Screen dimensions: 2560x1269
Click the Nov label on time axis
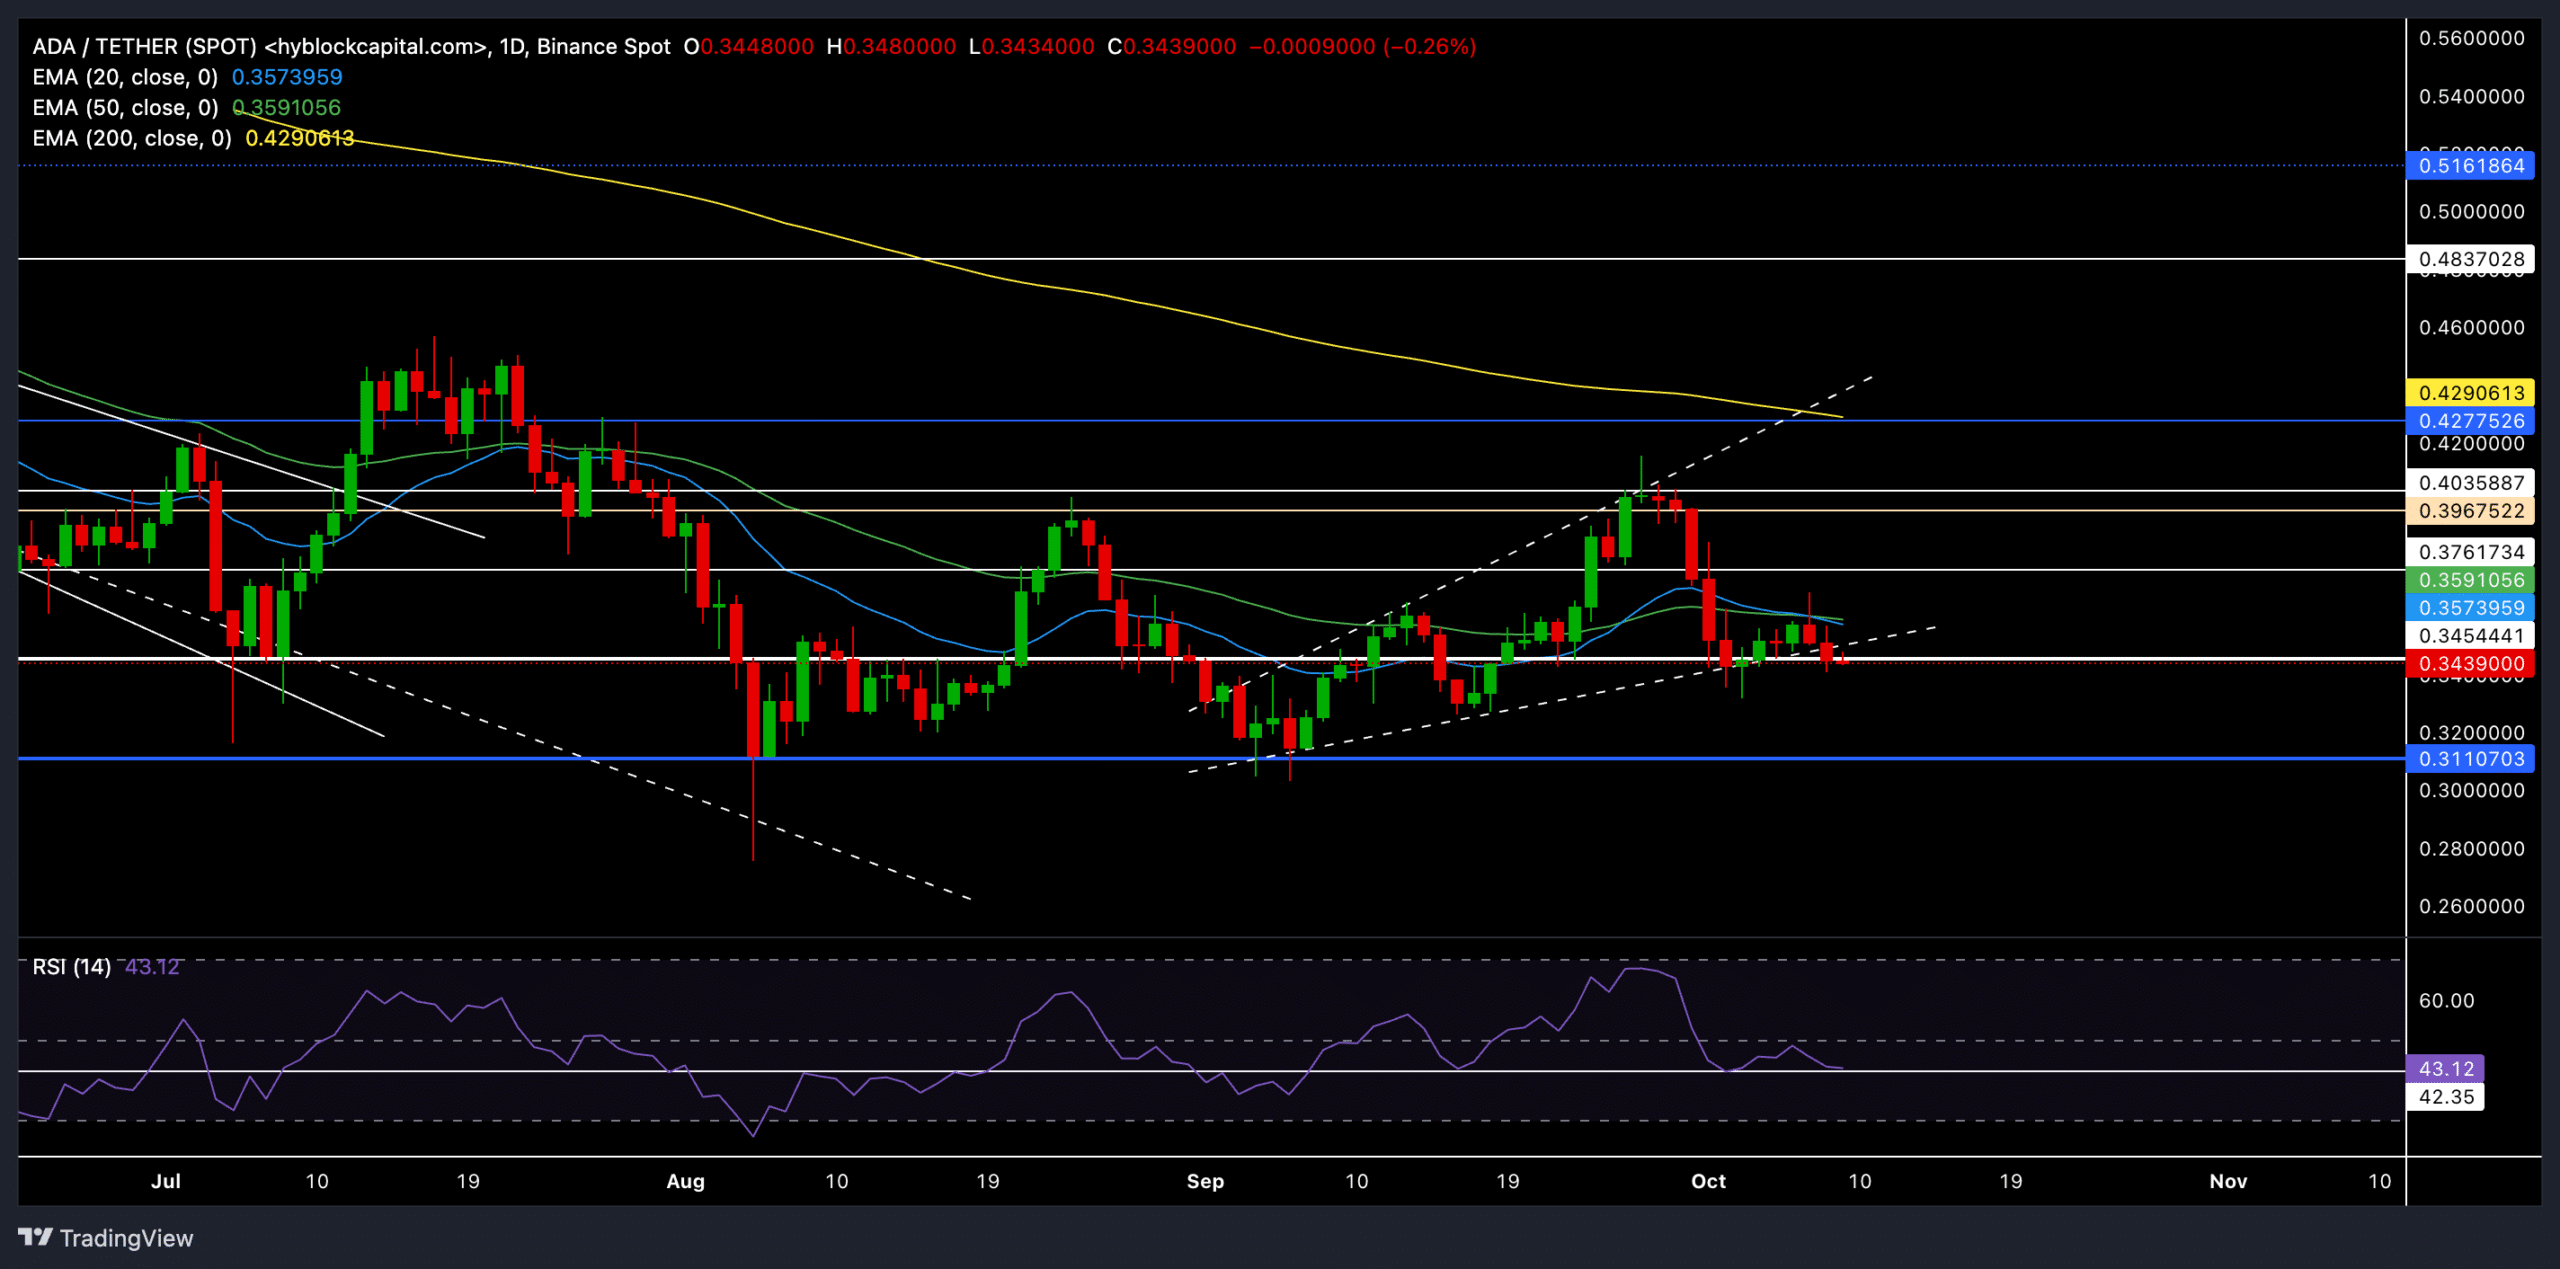click(2228, 1181)
